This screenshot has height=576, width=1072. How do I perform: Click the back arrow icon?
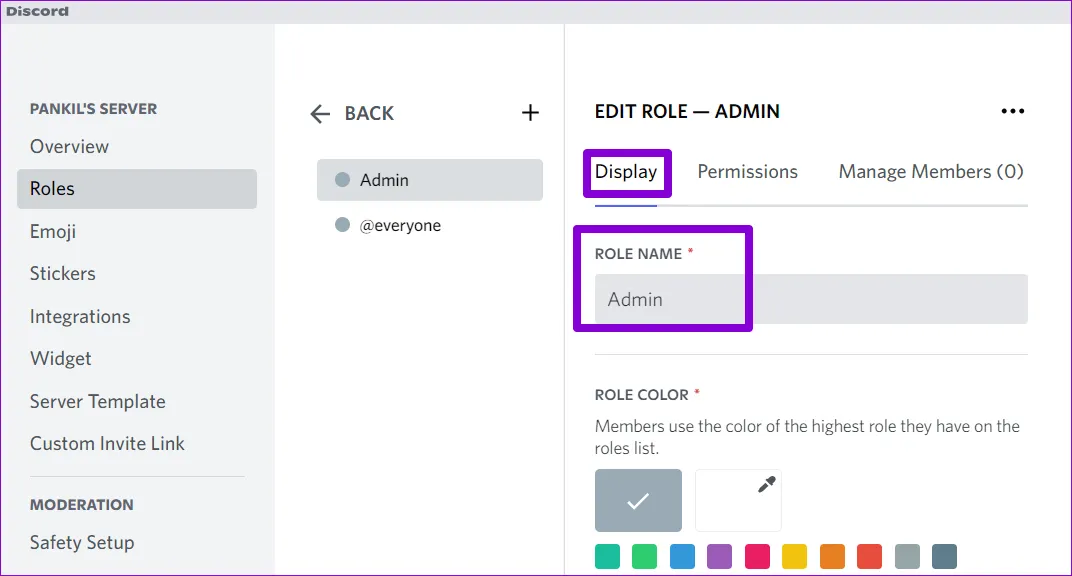(320, 114)
